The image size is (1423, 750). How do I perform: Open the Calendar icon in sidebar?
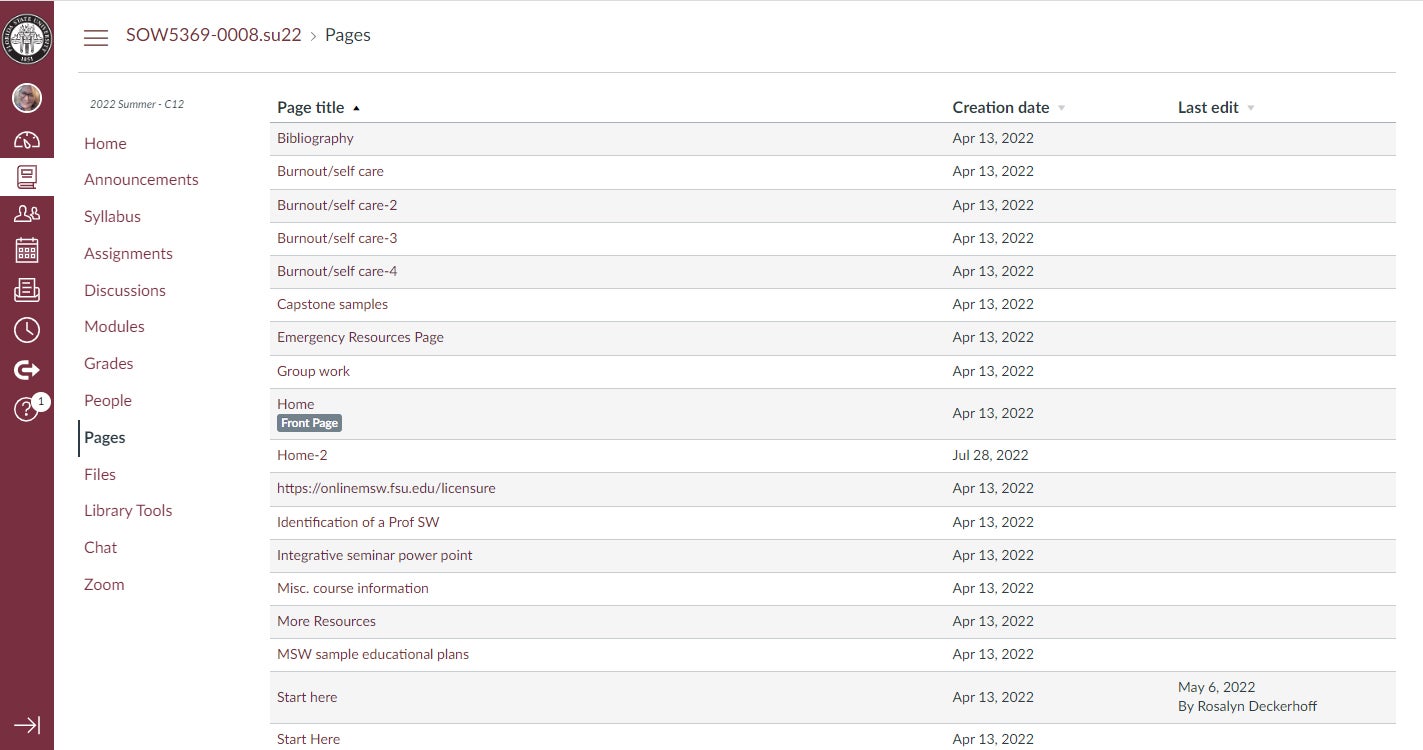pyautogui.click(x=27, y=250)
